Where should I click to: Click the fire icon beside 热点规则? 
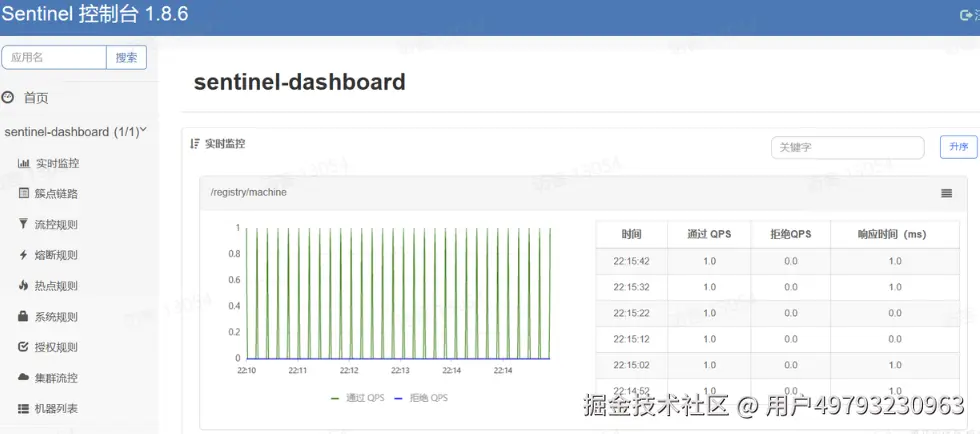pos(24,285)
